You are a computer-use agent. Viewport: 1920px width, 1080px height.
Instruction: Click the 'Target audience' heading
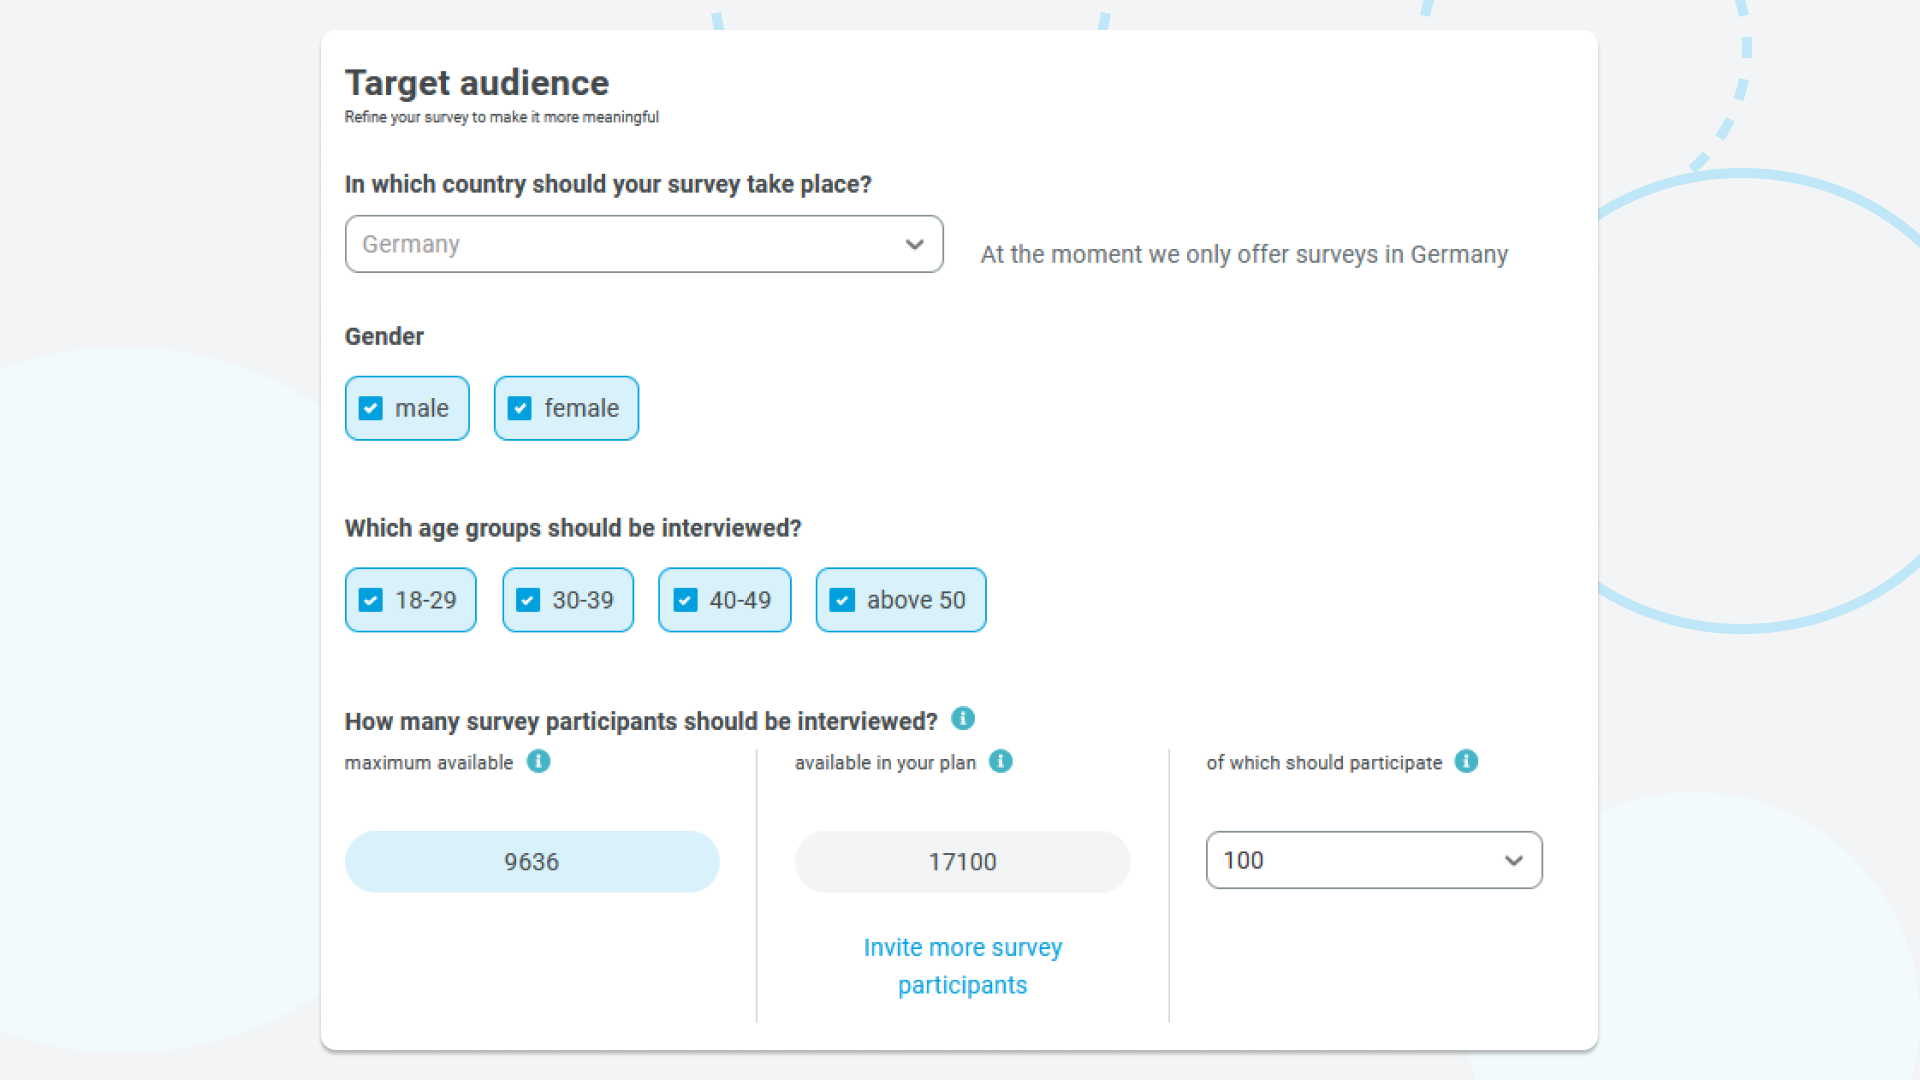(x=477, y=83)
